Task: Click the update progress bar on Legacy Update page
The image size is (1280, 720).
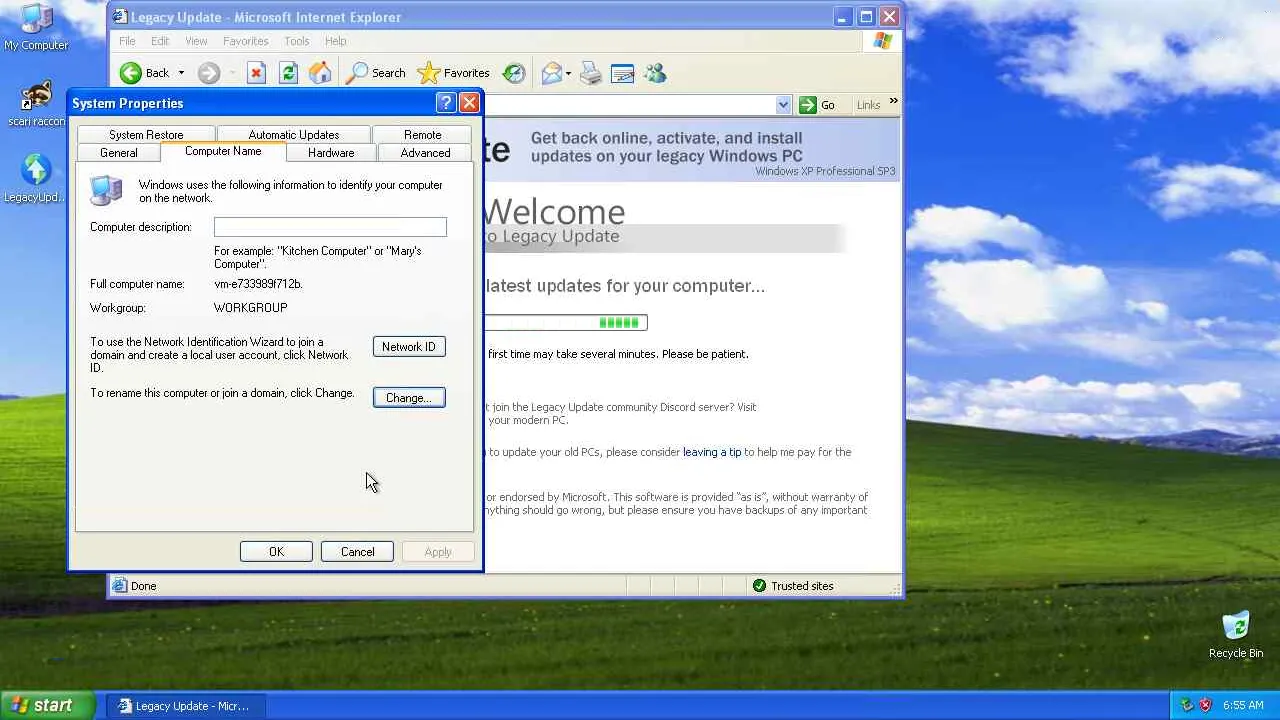Action: [x=566, y=322]
